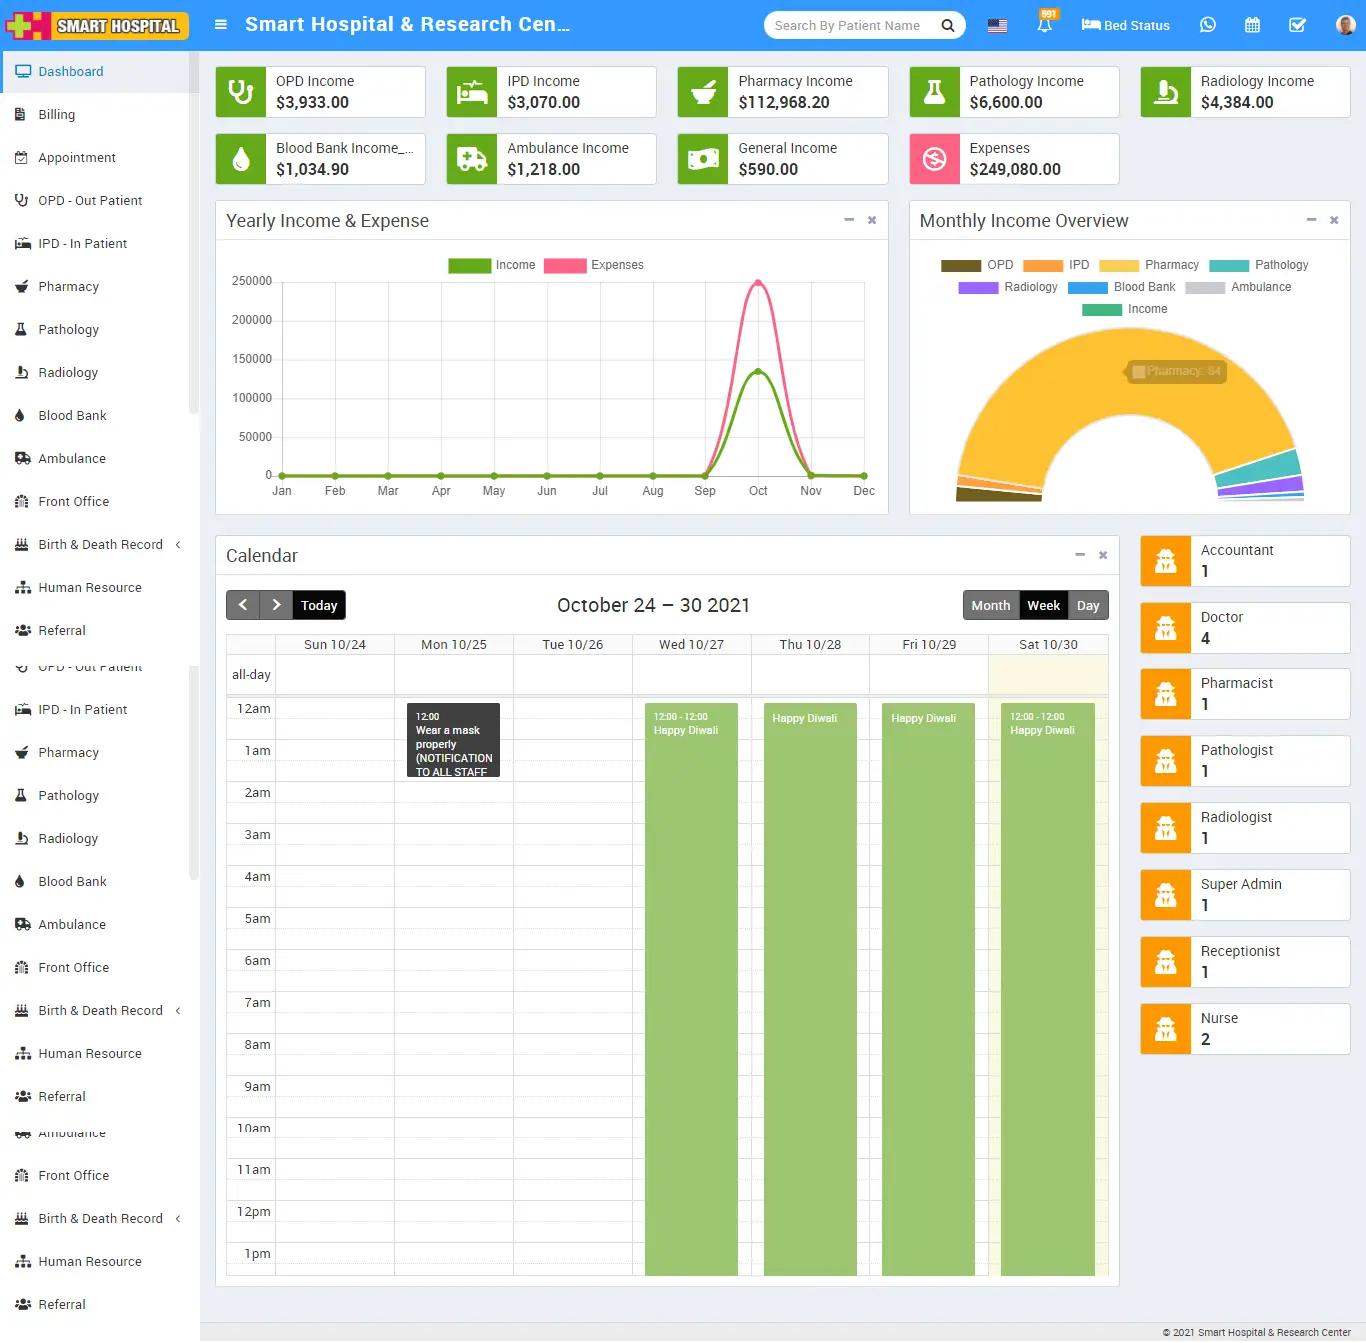The image size is (1366, 1343).
Task: Click the Today button in calendar
Action: coord(318,605)
